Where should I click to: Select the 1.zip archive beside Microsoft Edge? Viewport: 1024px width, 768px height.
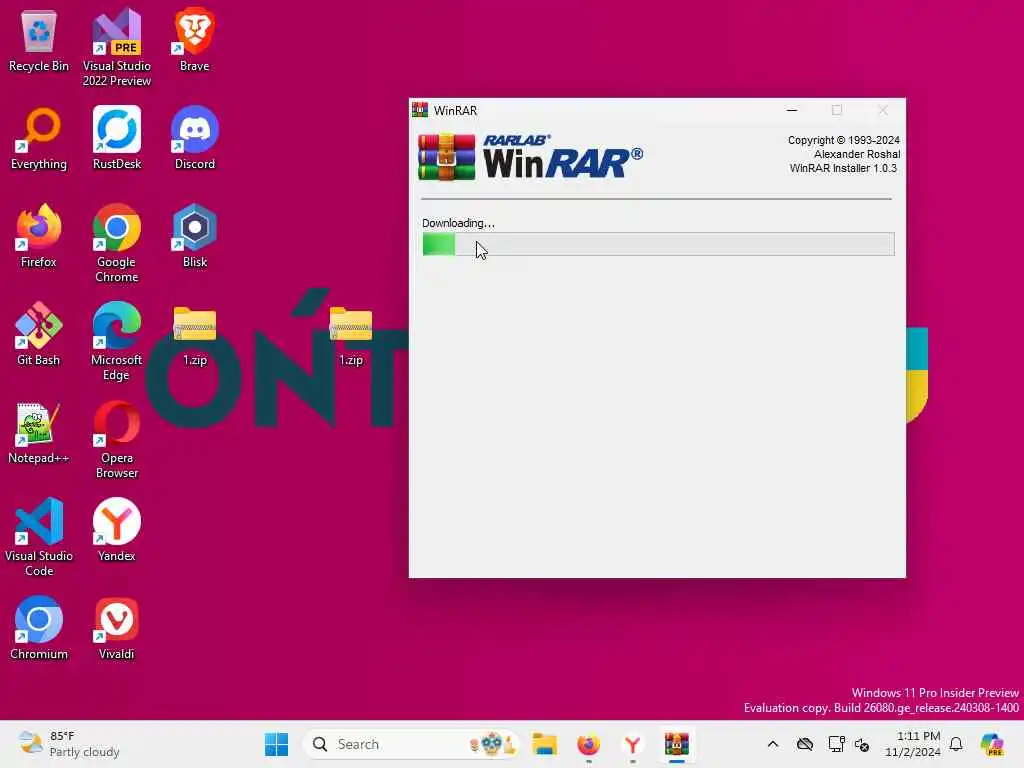pos(195,336)
